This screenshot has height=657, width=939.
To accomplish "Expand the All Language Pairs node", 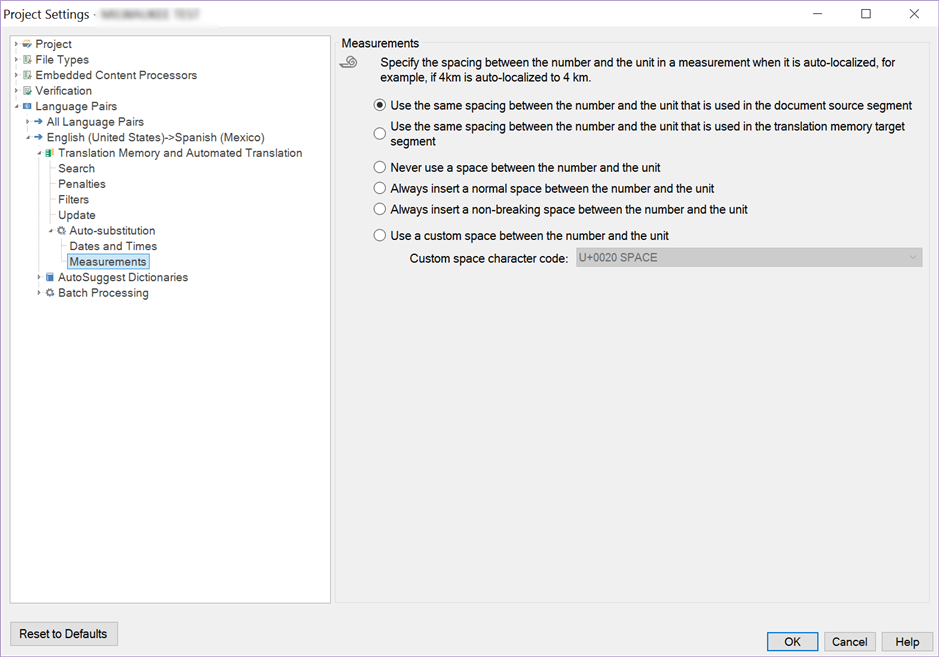I will pos(28,122).
